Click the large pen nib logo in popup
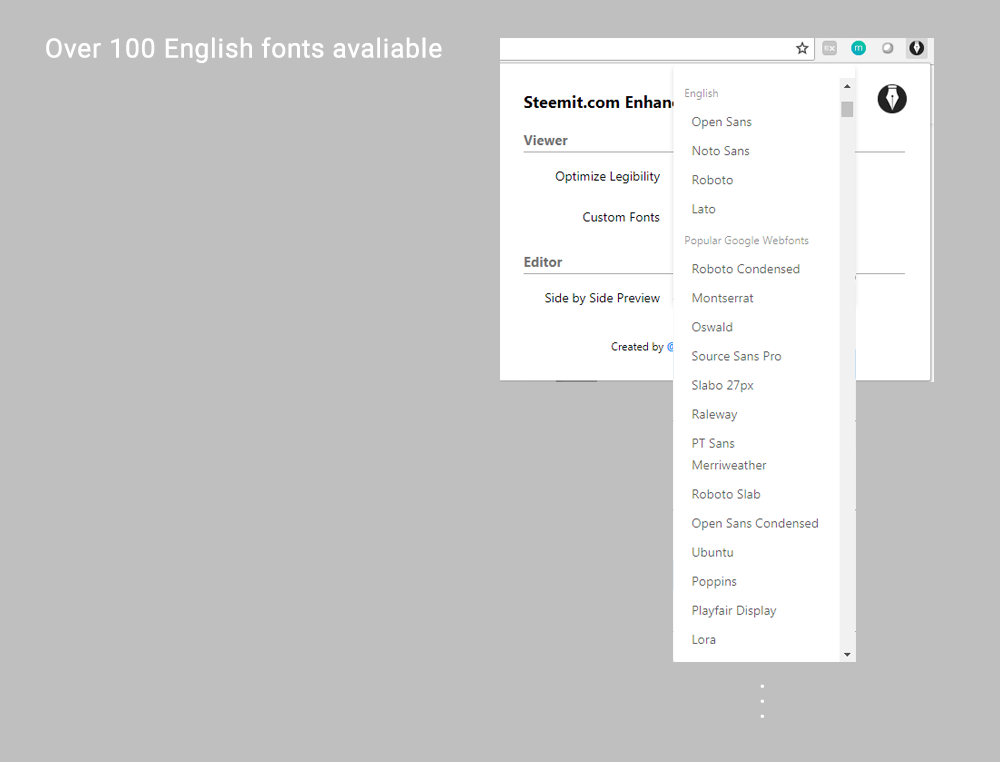The image size is (1000, 762). click(x=892, y=99)
